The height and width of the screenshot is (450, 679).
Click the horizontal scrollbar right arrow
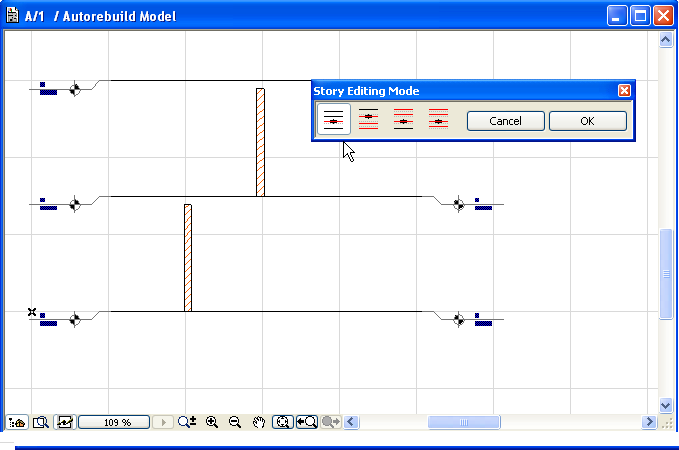649,422
